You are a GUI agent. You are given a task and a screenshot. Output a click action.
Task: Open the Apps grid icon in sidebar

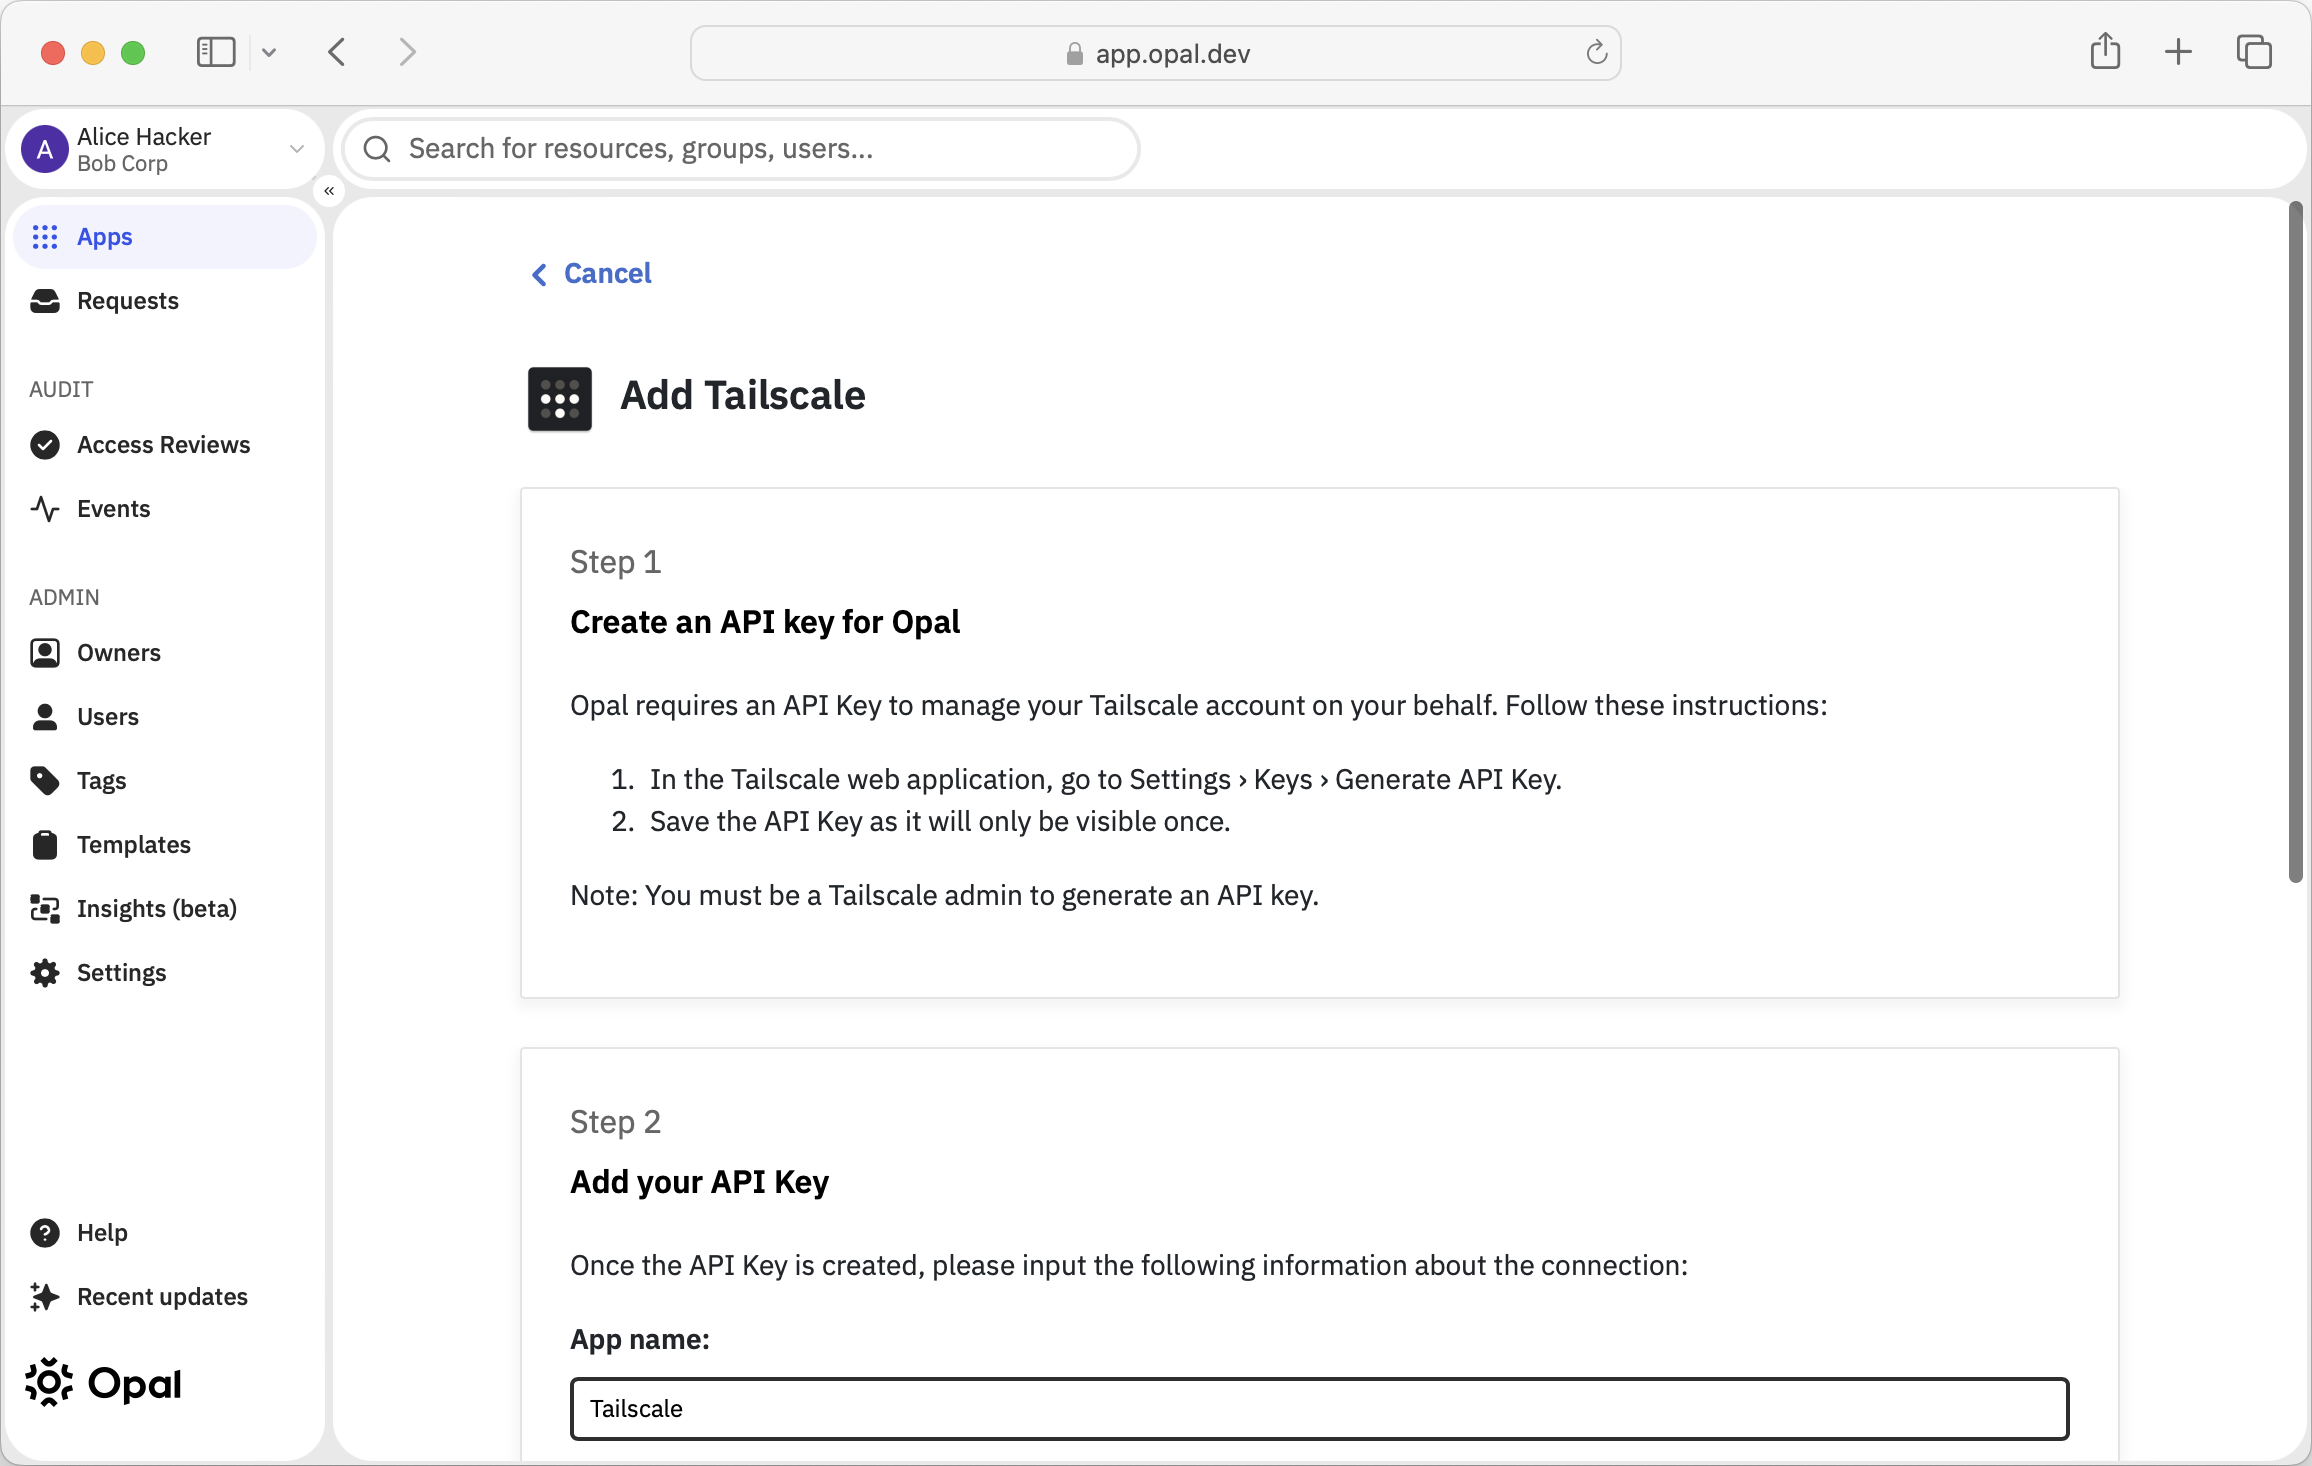[45, 237]
